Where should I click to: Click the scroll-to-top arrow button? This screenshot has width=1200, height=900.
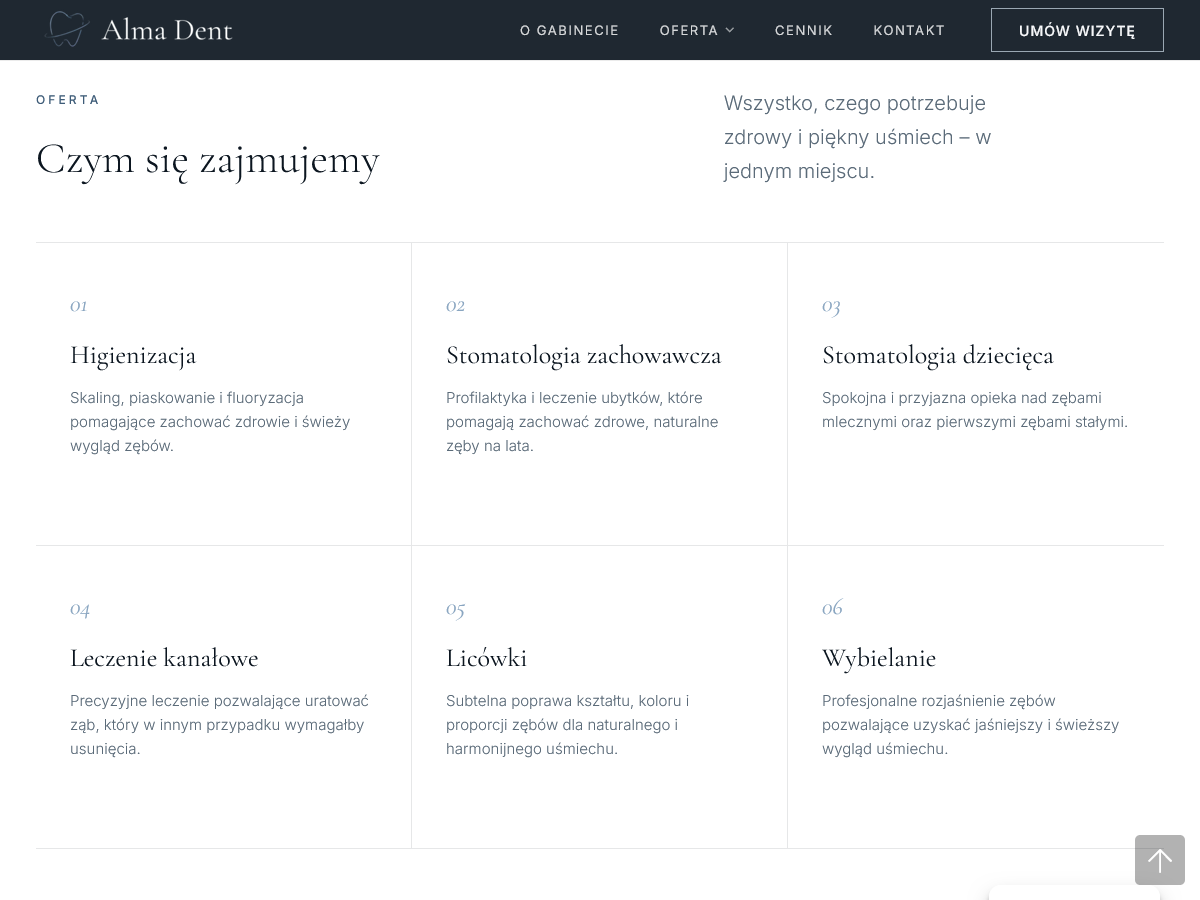tap(1160, 860)
